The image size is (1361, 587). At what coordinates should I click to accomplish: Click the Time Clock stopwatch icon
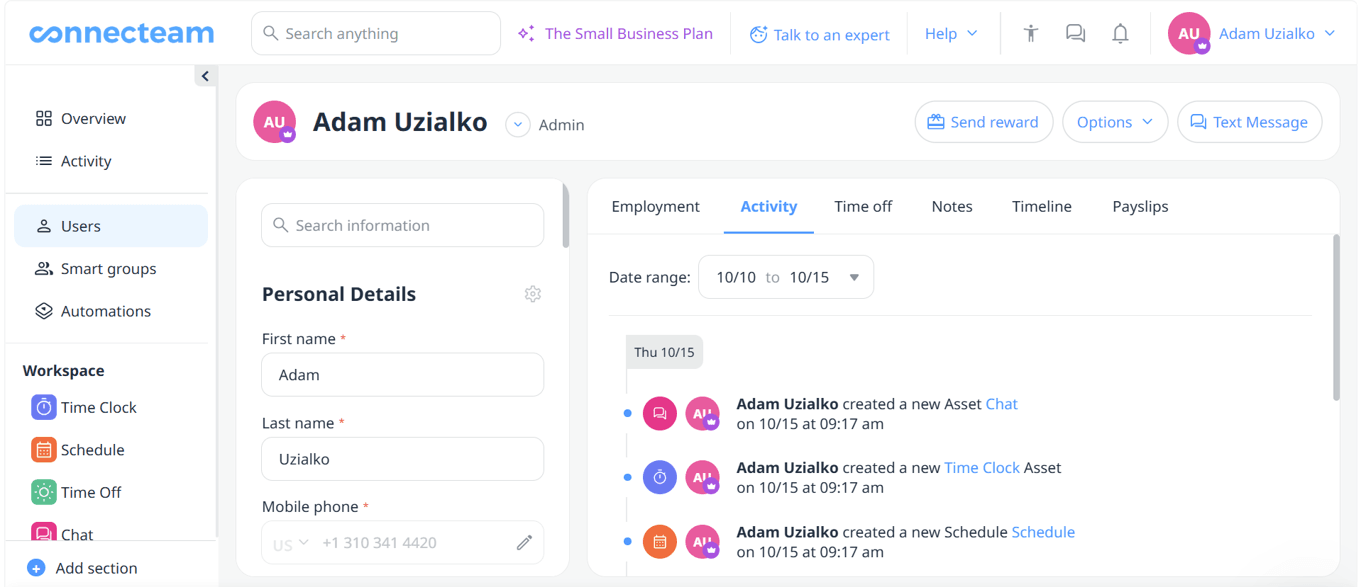43,407
